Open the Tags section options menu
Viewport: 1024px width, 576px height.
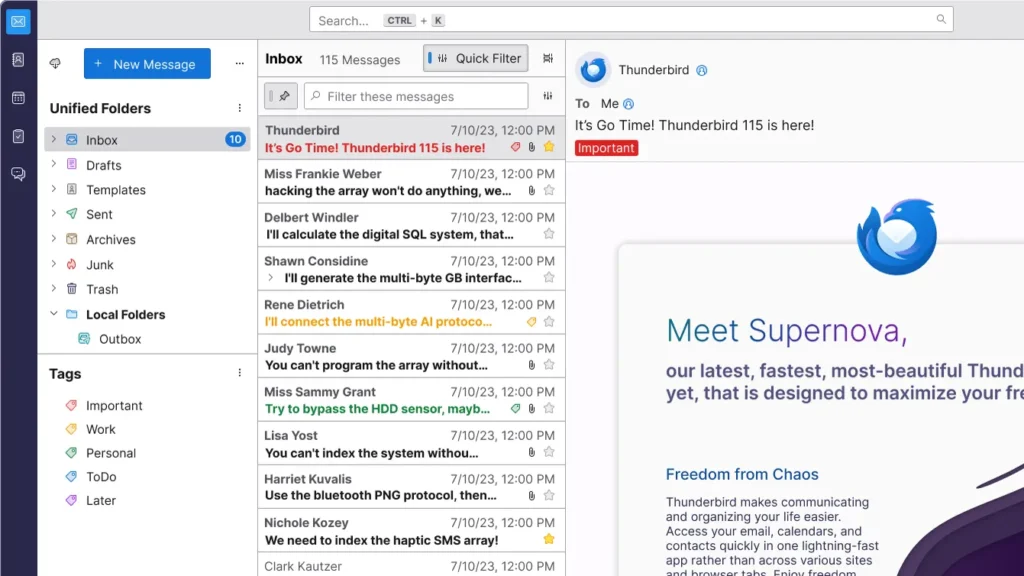coord(240,374)
